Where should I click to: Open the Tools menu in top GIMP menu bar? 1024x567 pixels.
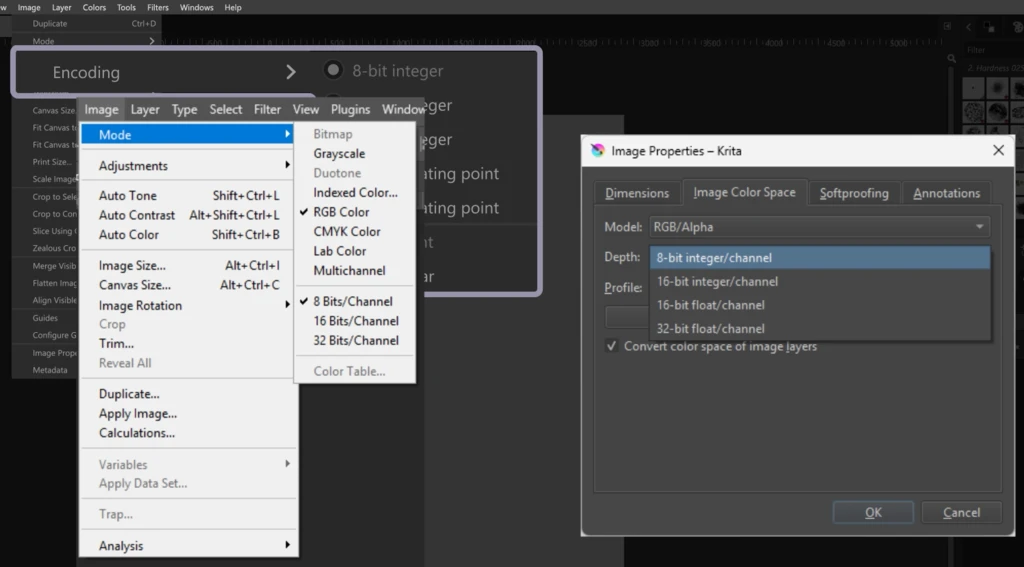pyautogui.click(x=126, y=7)
